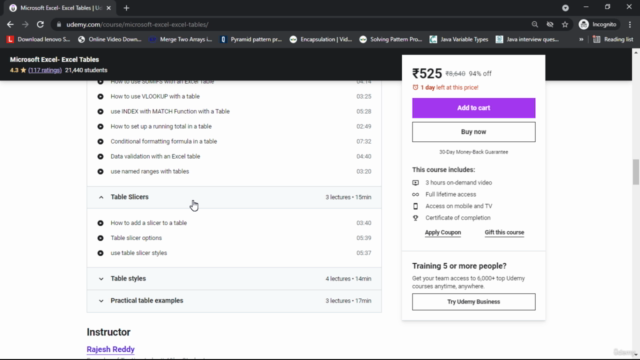640x360 pixels.
Task: Click the on-demand video icon
Action: coord(416,182)
